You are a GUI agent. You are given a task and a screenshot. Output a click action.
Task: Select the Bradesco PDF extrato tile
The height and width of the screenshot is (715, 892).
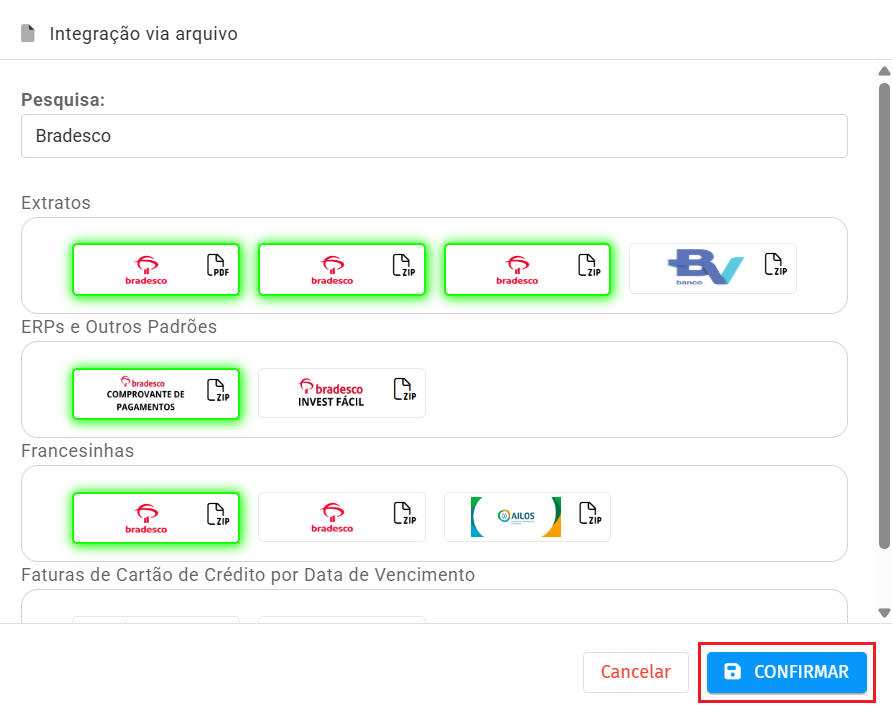[155, 269]
